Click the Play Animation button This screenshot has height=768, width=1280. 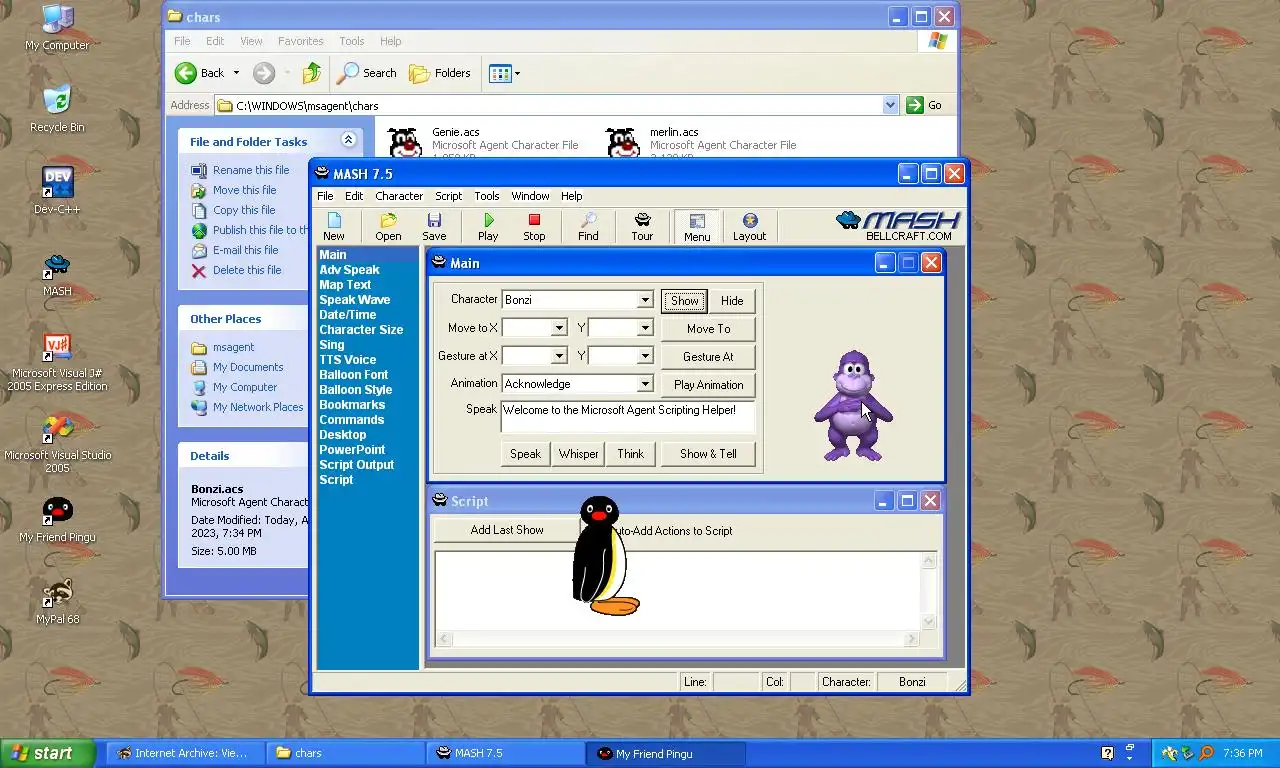pyautogui.click(x=708, y=385)
